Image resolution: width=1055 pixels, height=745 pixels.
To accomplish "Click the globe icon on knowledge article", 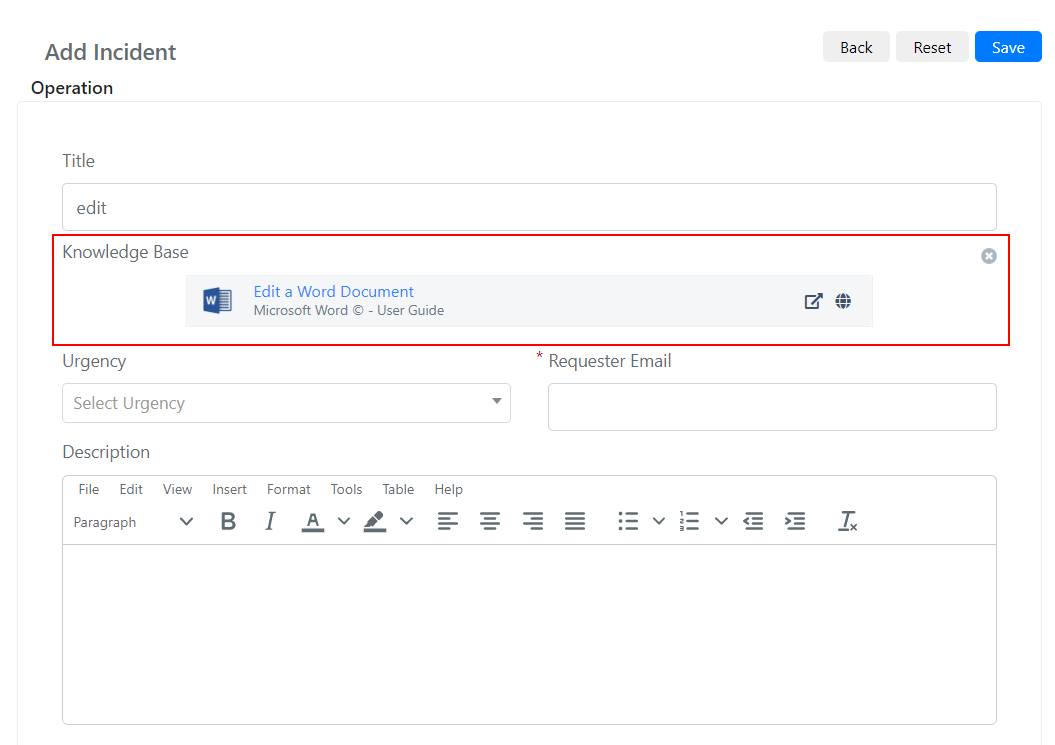I will pos(843,301).
